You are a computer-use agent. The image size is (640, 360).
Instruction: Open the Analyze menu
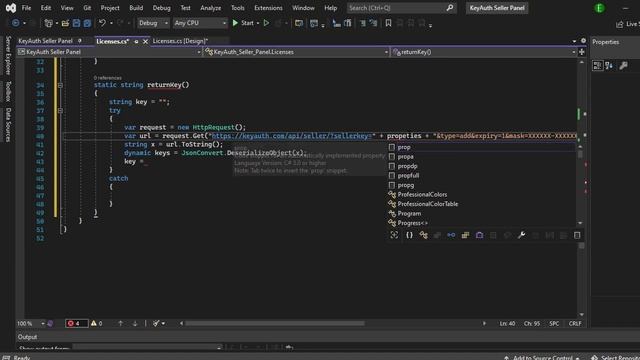tap(211, 8)
